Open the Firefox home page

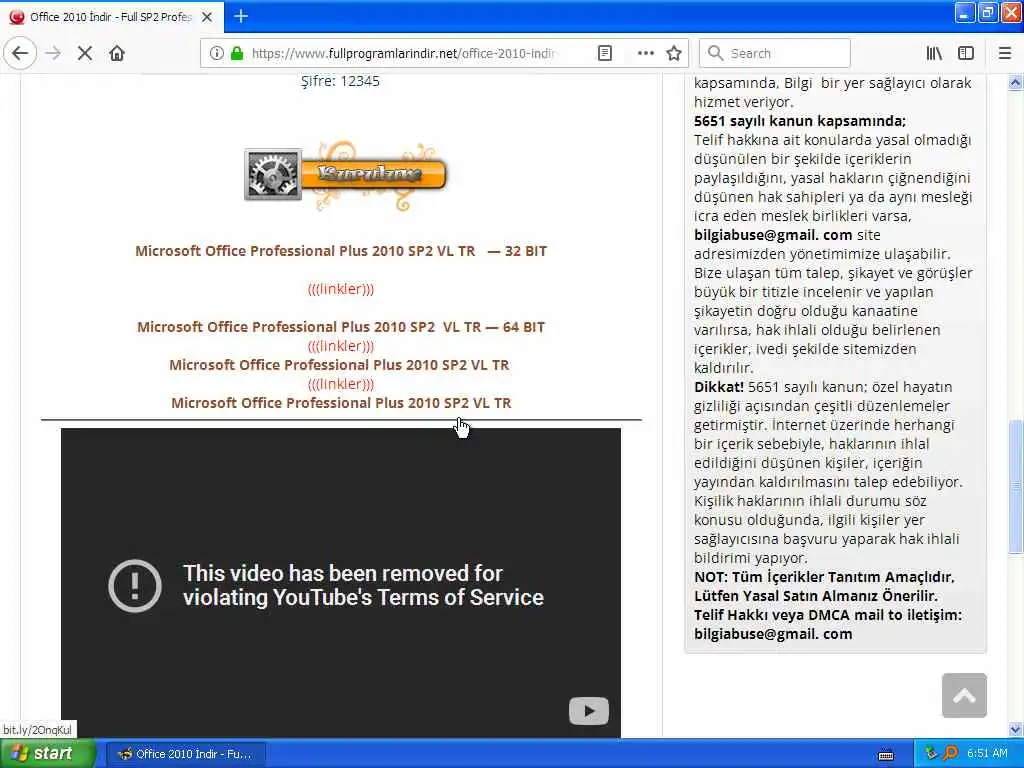click(117, 53)
